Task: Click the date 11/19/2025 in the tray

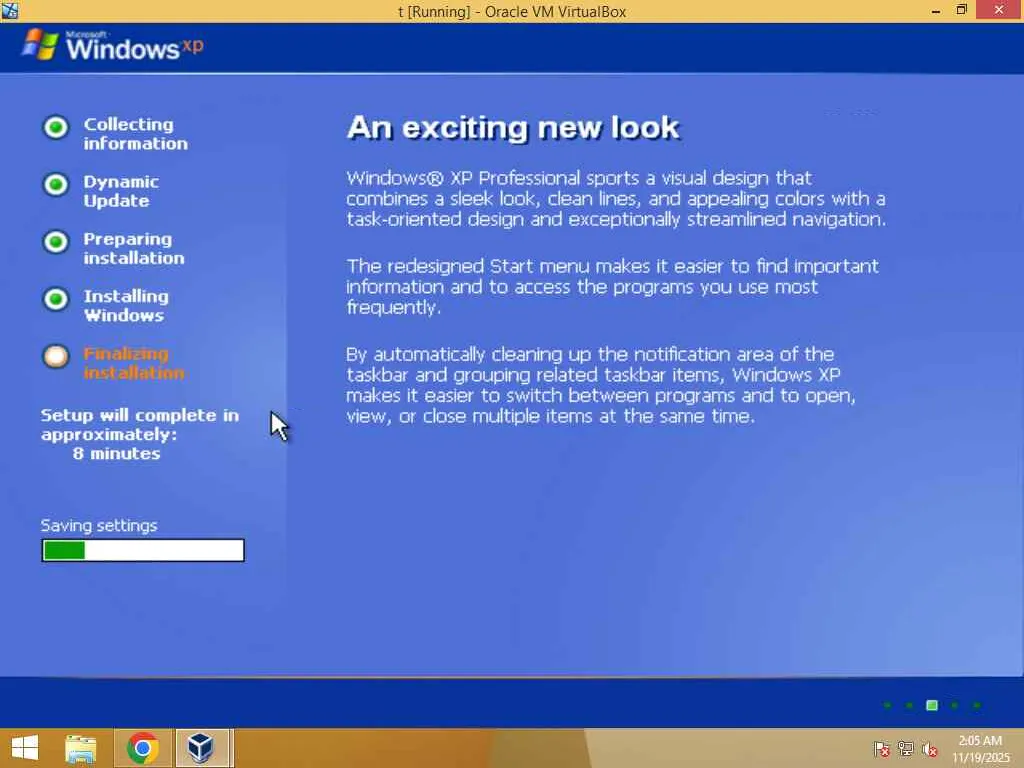Action: click(981, 758)
